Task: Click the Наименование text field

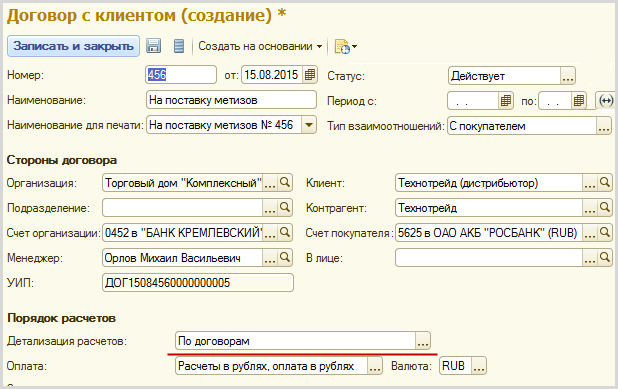Action: (231, 100)
